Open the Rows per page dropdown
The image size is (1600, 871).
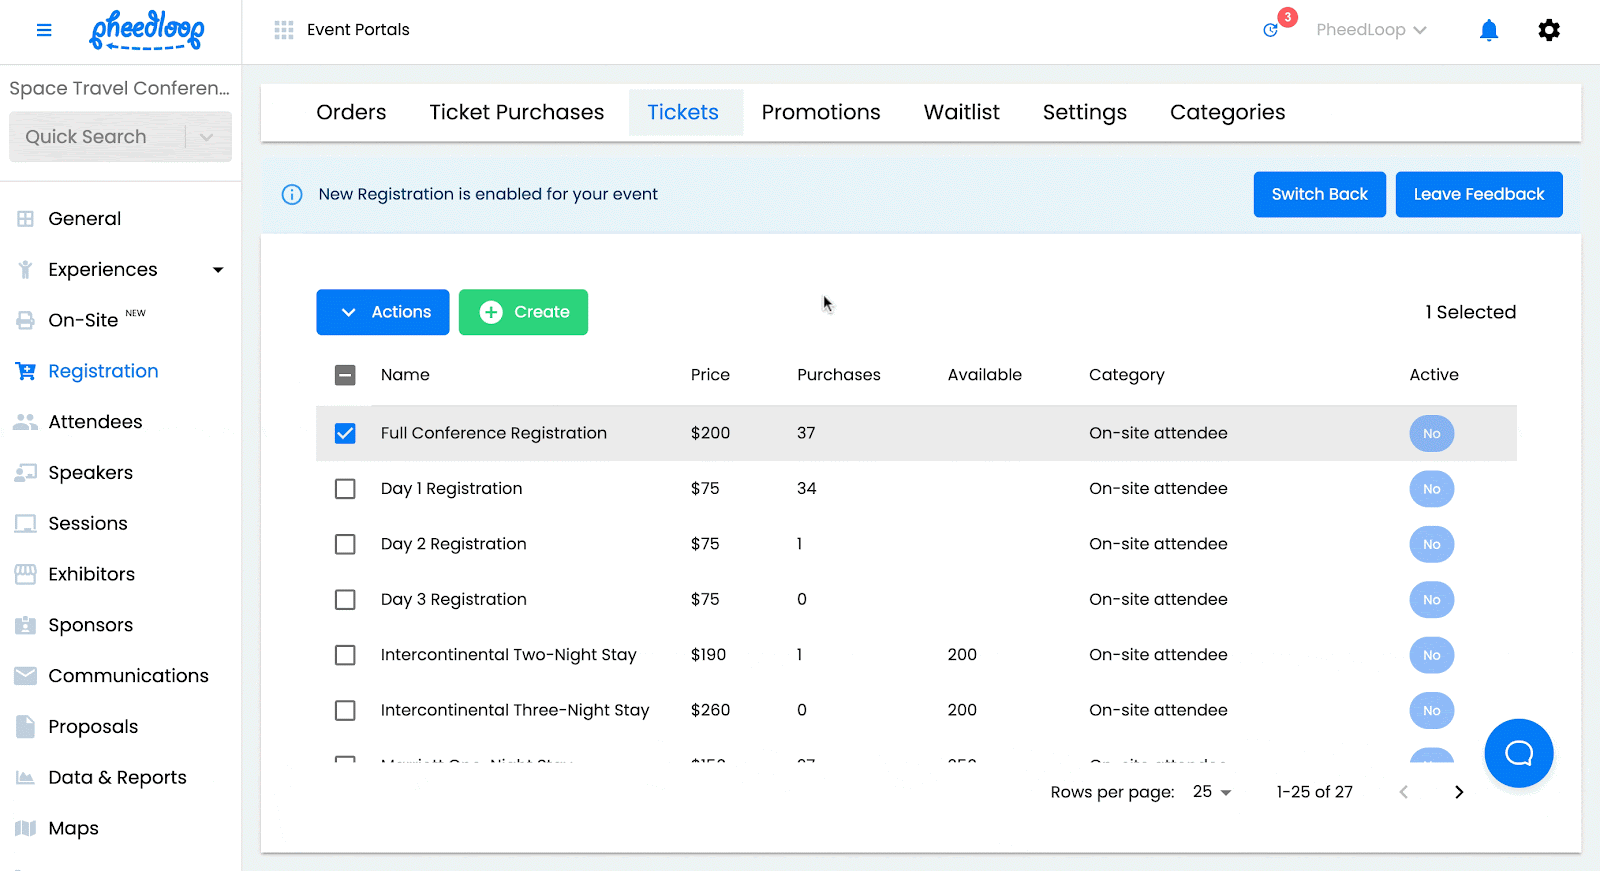coord(1212,792)
